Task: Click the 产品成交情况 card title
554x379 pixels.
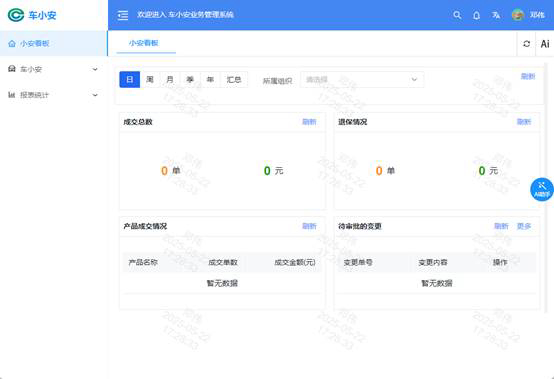Action: (145, 226)
